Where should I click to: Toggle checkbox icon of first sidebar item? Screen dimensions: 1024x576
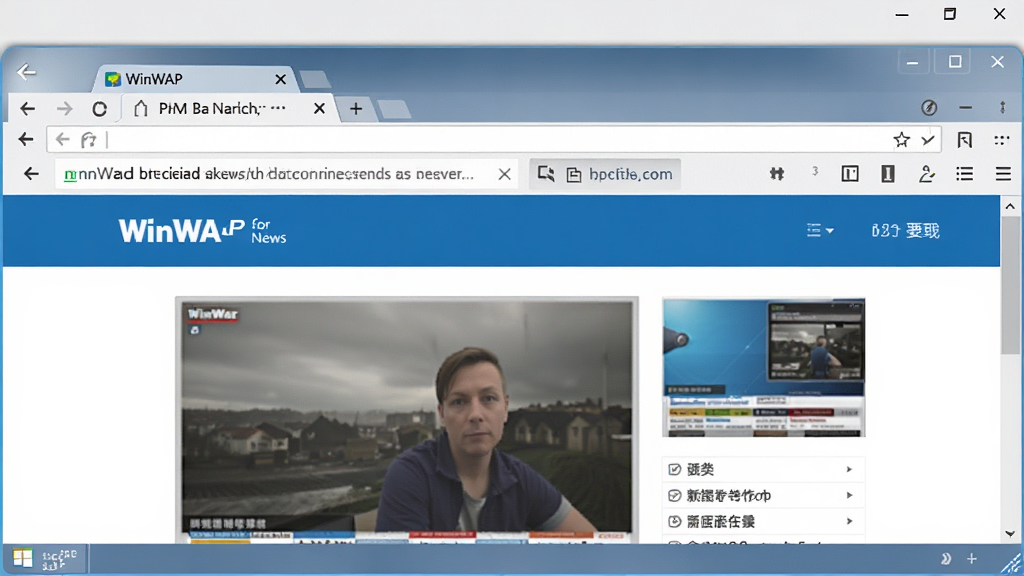coord(675,470)
